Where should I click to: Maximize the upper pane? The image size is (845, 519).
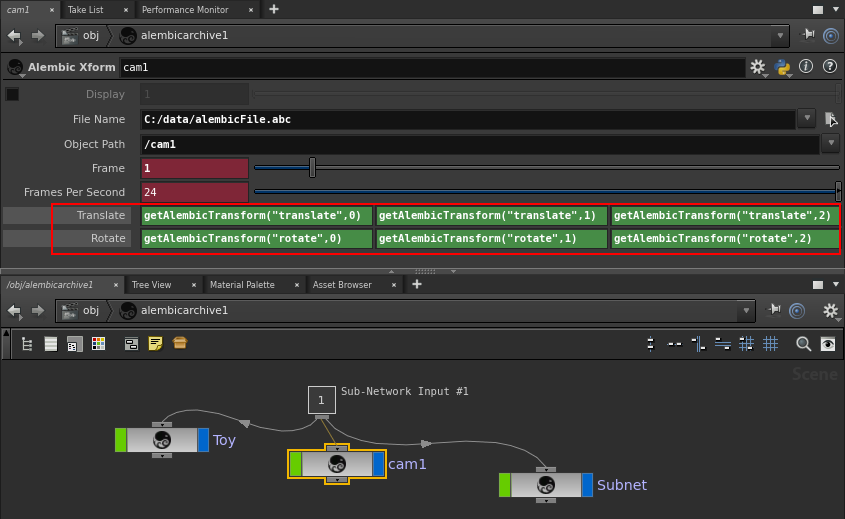click(x=818, y=10)
